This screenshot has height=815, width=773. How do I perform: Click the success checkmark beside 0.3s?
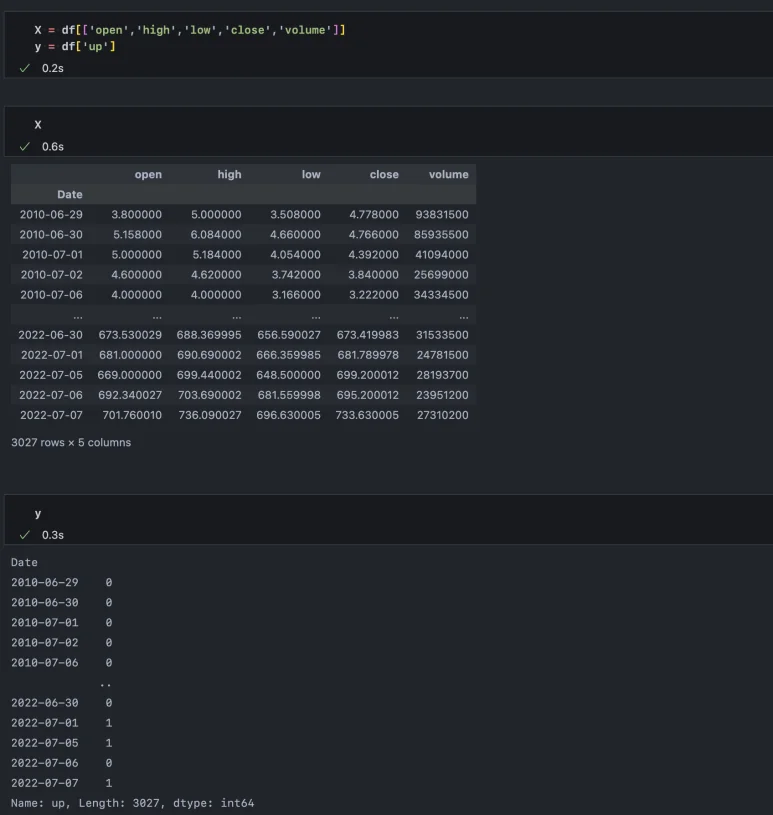25,535
